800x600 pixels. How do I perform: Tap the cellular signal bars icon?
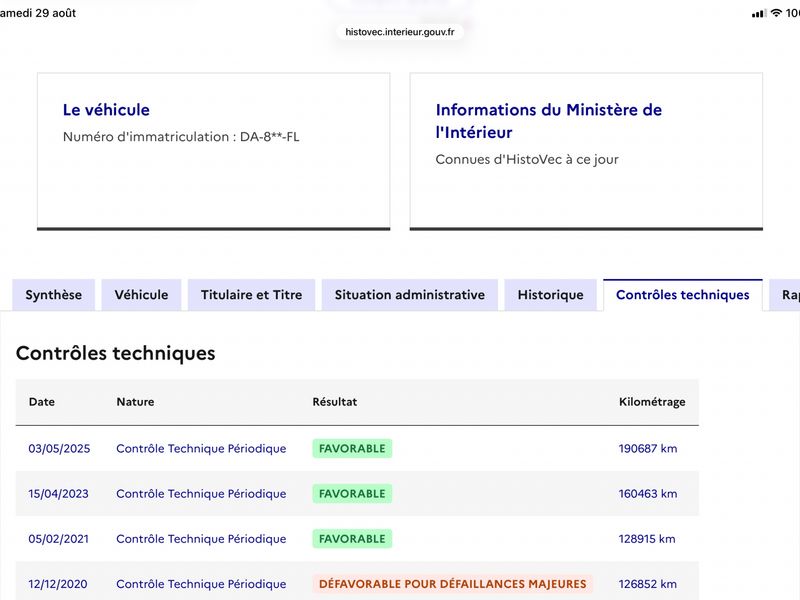click(759, 13)
